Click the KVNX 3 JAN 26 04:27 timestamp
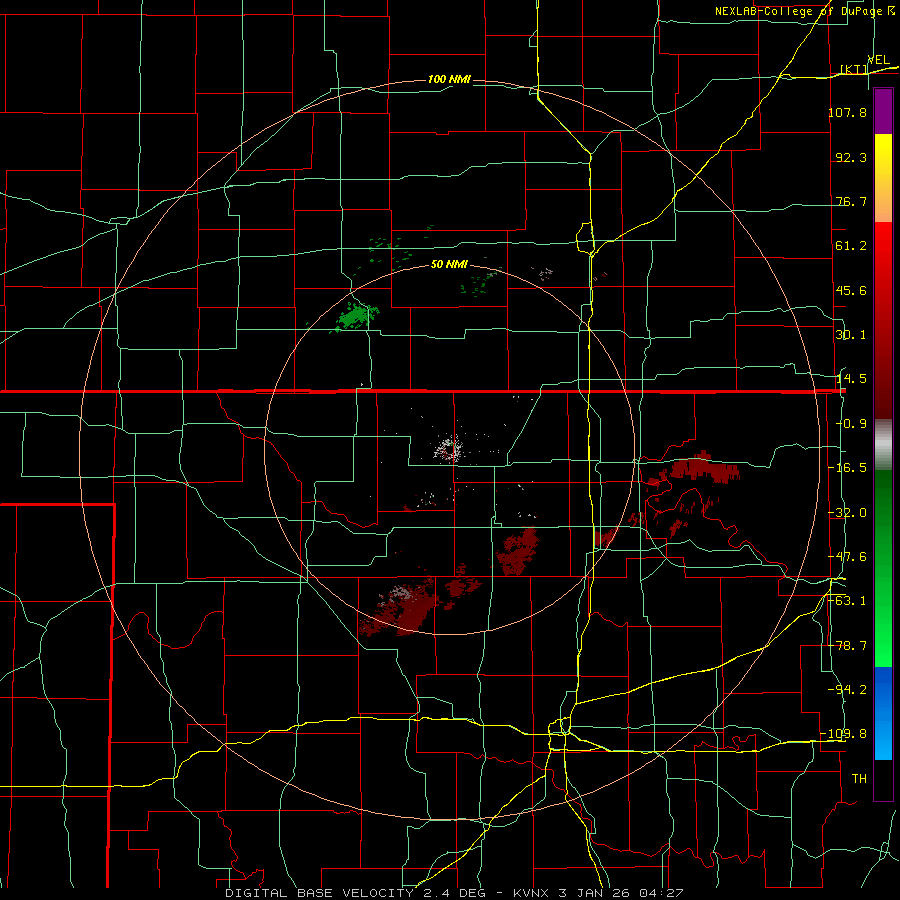The height and width of the screenshot is (900, 900). (599, 893)
